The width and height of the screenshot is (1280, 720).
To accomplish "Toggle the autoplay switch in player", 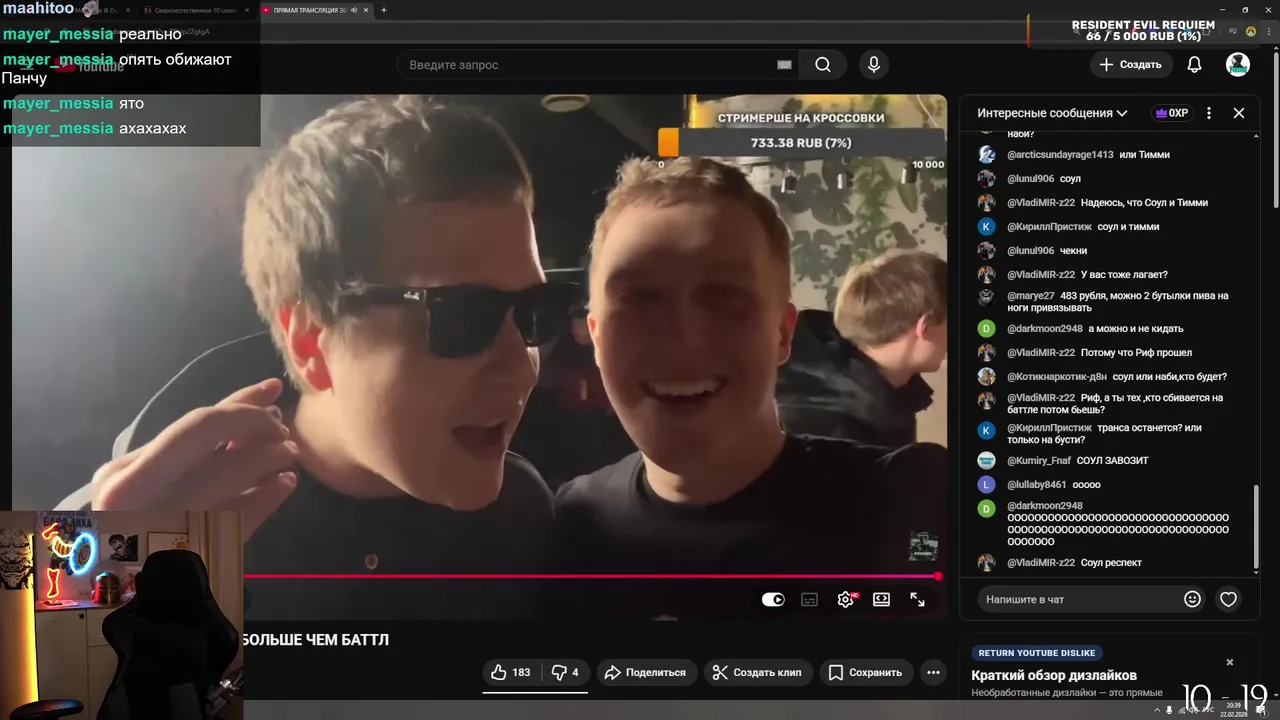I will click(x=773, y=600).
